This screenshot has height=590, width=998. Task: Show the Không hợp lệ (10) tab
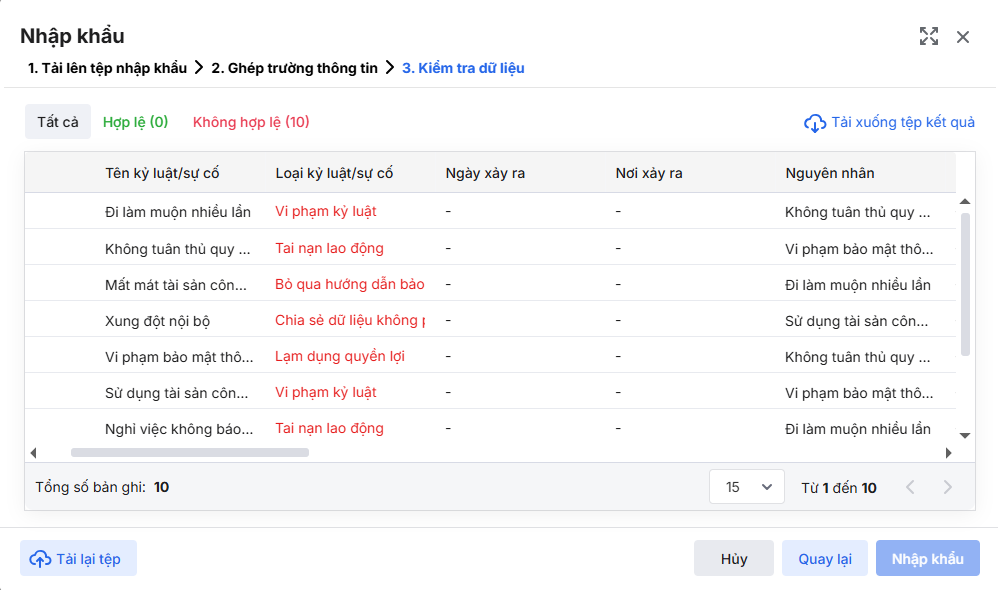click(251, 122)
